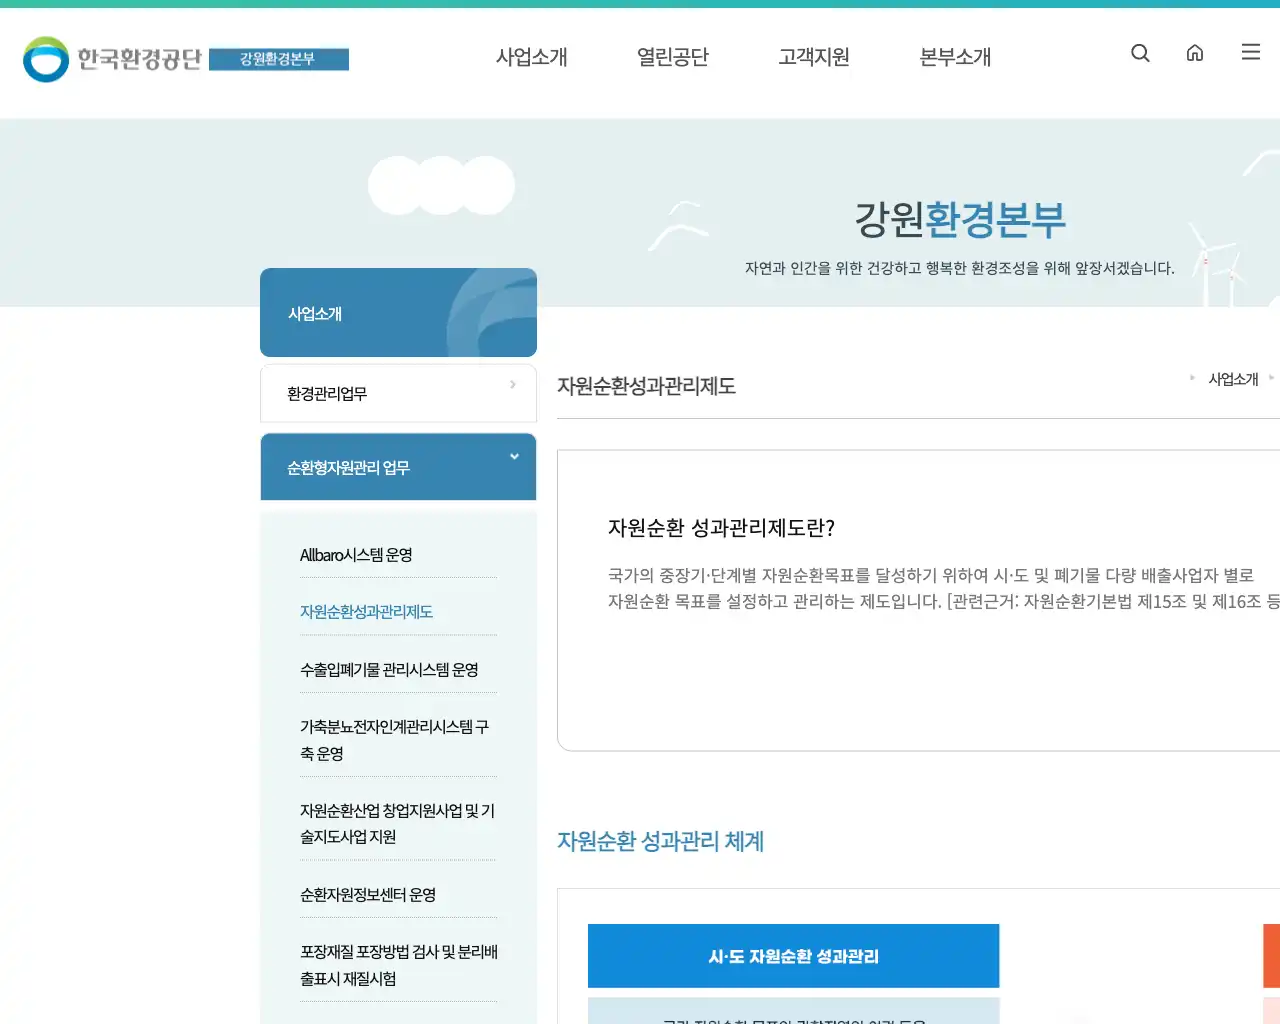Click the home icon
Image resolution: width=1280 pixels, height=1024 pixels.
[1195, 53]
